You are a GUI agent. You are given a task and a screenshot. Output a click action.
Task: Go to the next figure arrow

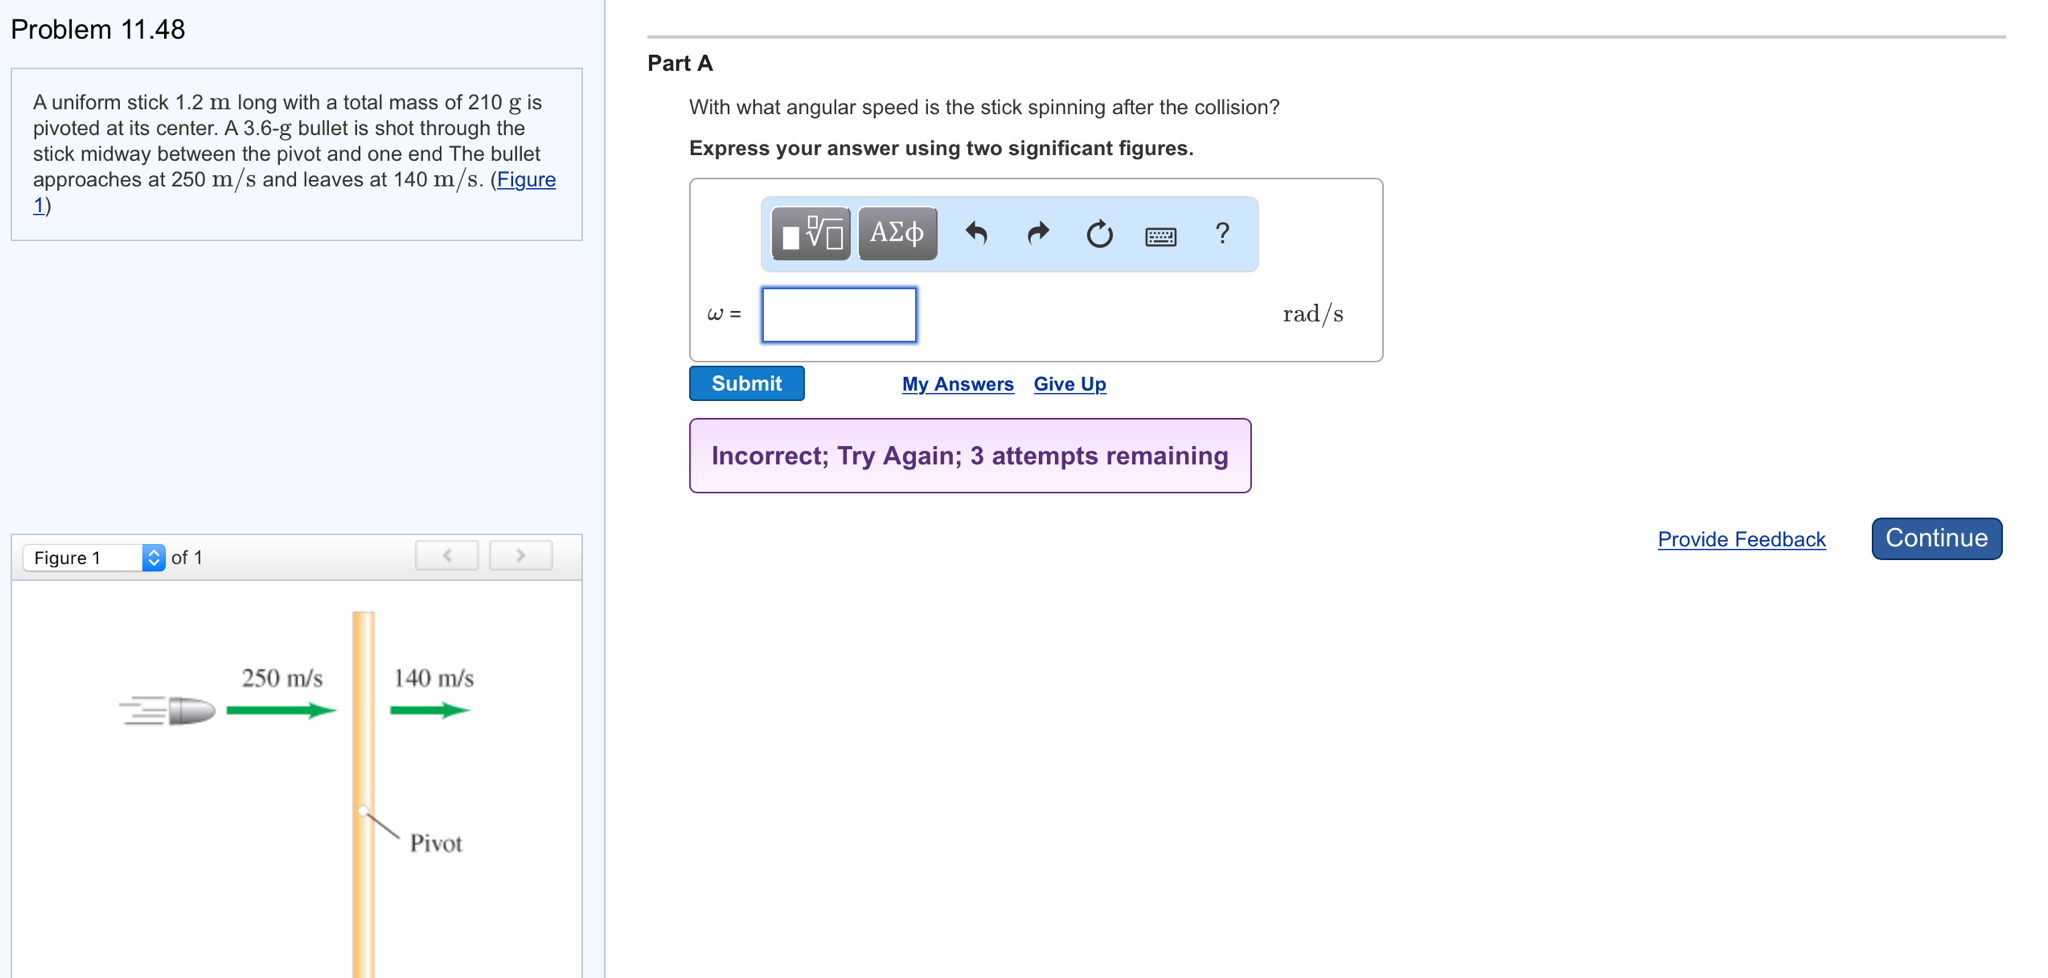(x=521, y=555)
